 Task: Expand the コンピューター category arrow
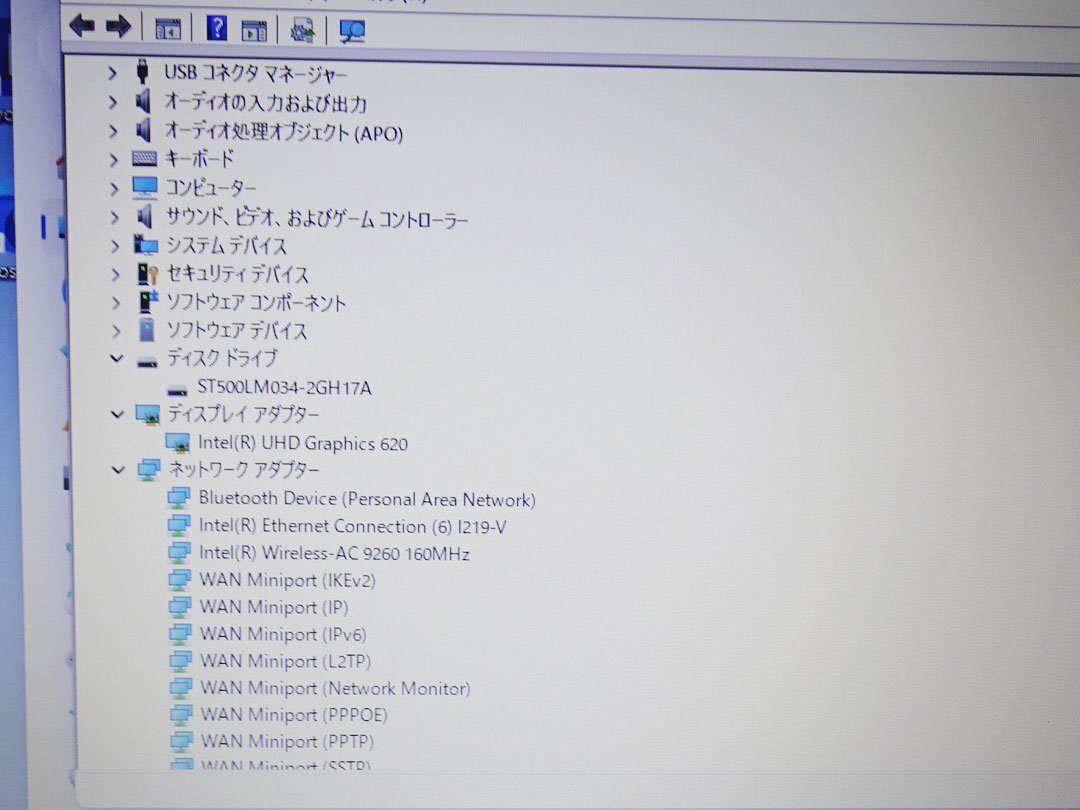pos(114,188)
